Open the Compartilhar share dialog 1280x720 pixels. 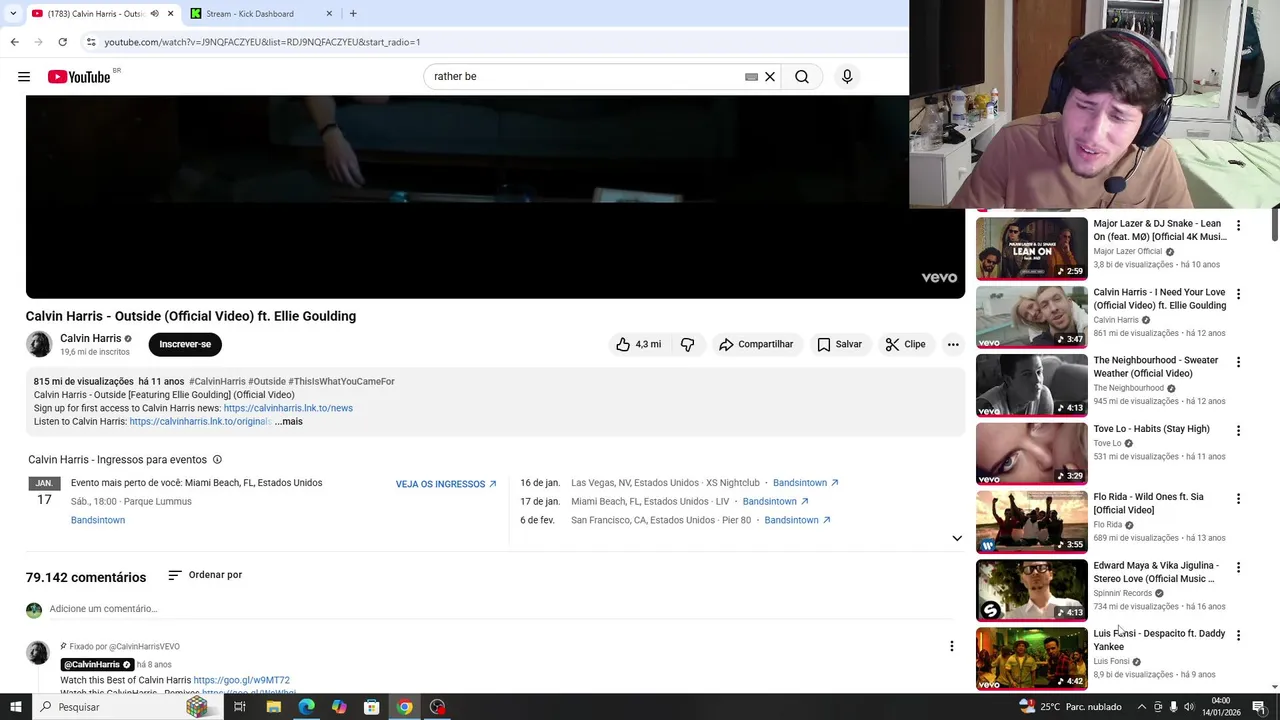(x=756, y=344)
